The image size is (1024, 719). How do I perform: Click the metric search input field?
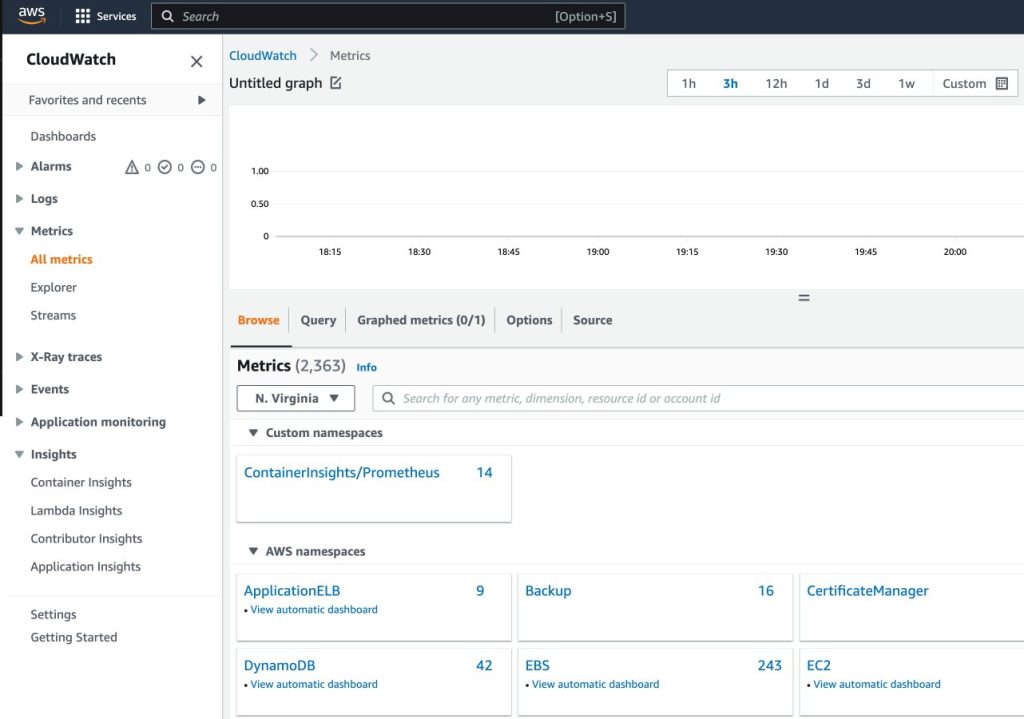pyautogui.click(x=699, y=398)
